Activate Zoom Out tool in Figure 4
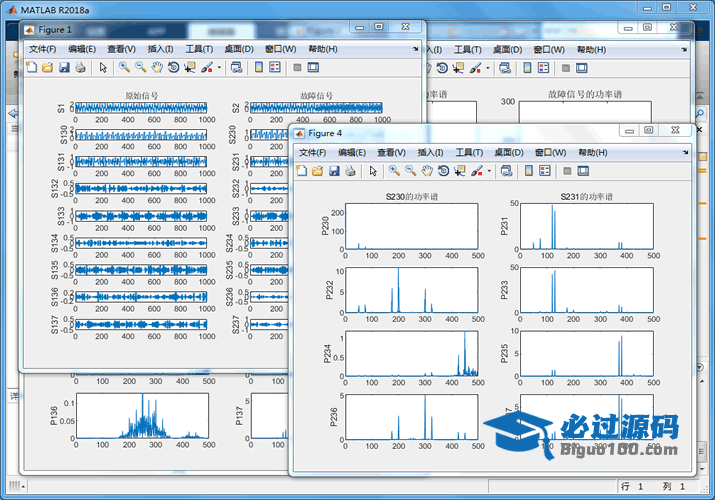This screenshot has height=500, width=715. pyautogui.click(x=410, y=171)
